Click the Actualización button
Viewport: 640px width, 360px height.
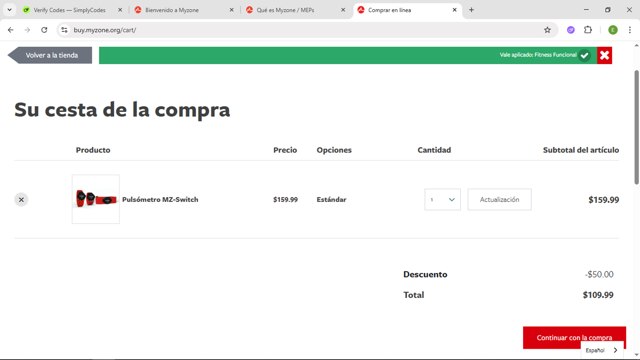tap(499, 200)
